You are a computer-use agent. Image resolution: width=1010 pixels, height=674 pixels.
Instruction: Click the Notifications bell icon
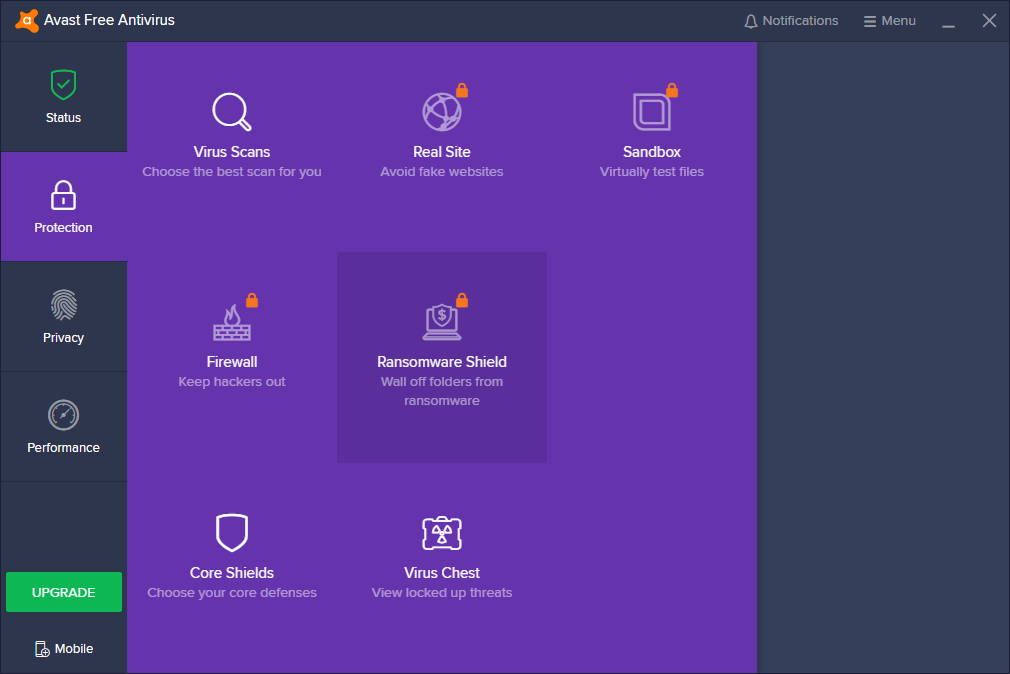point(750,21)
